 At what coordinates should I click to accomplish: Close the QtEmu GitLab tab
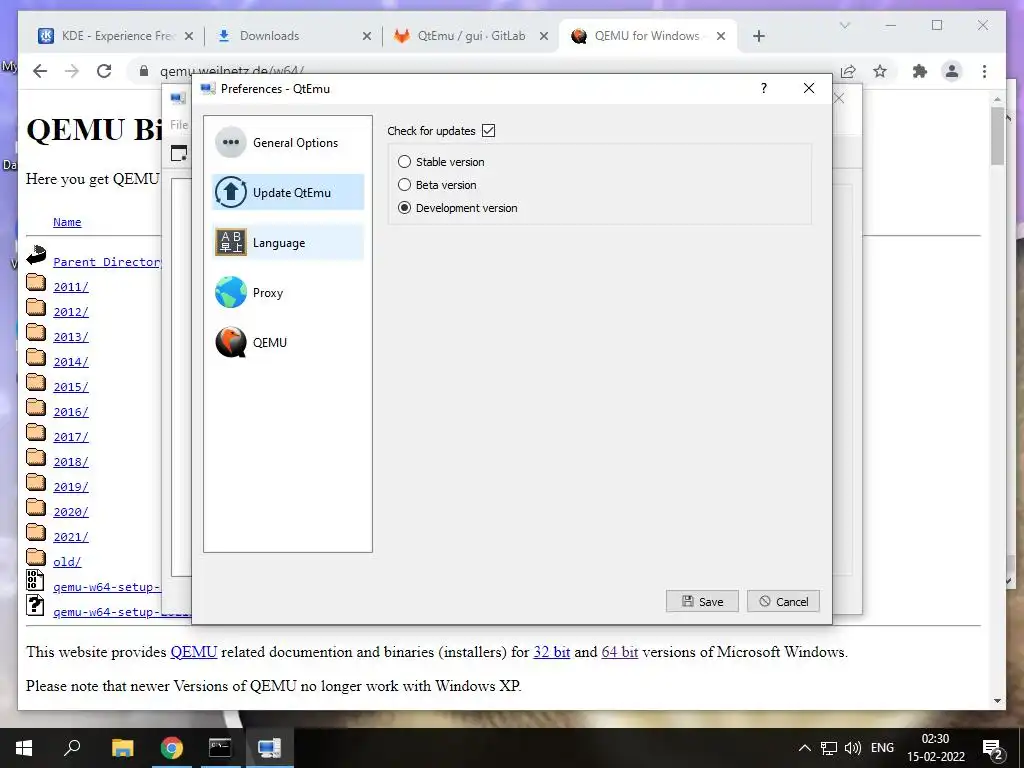point(543,36)
